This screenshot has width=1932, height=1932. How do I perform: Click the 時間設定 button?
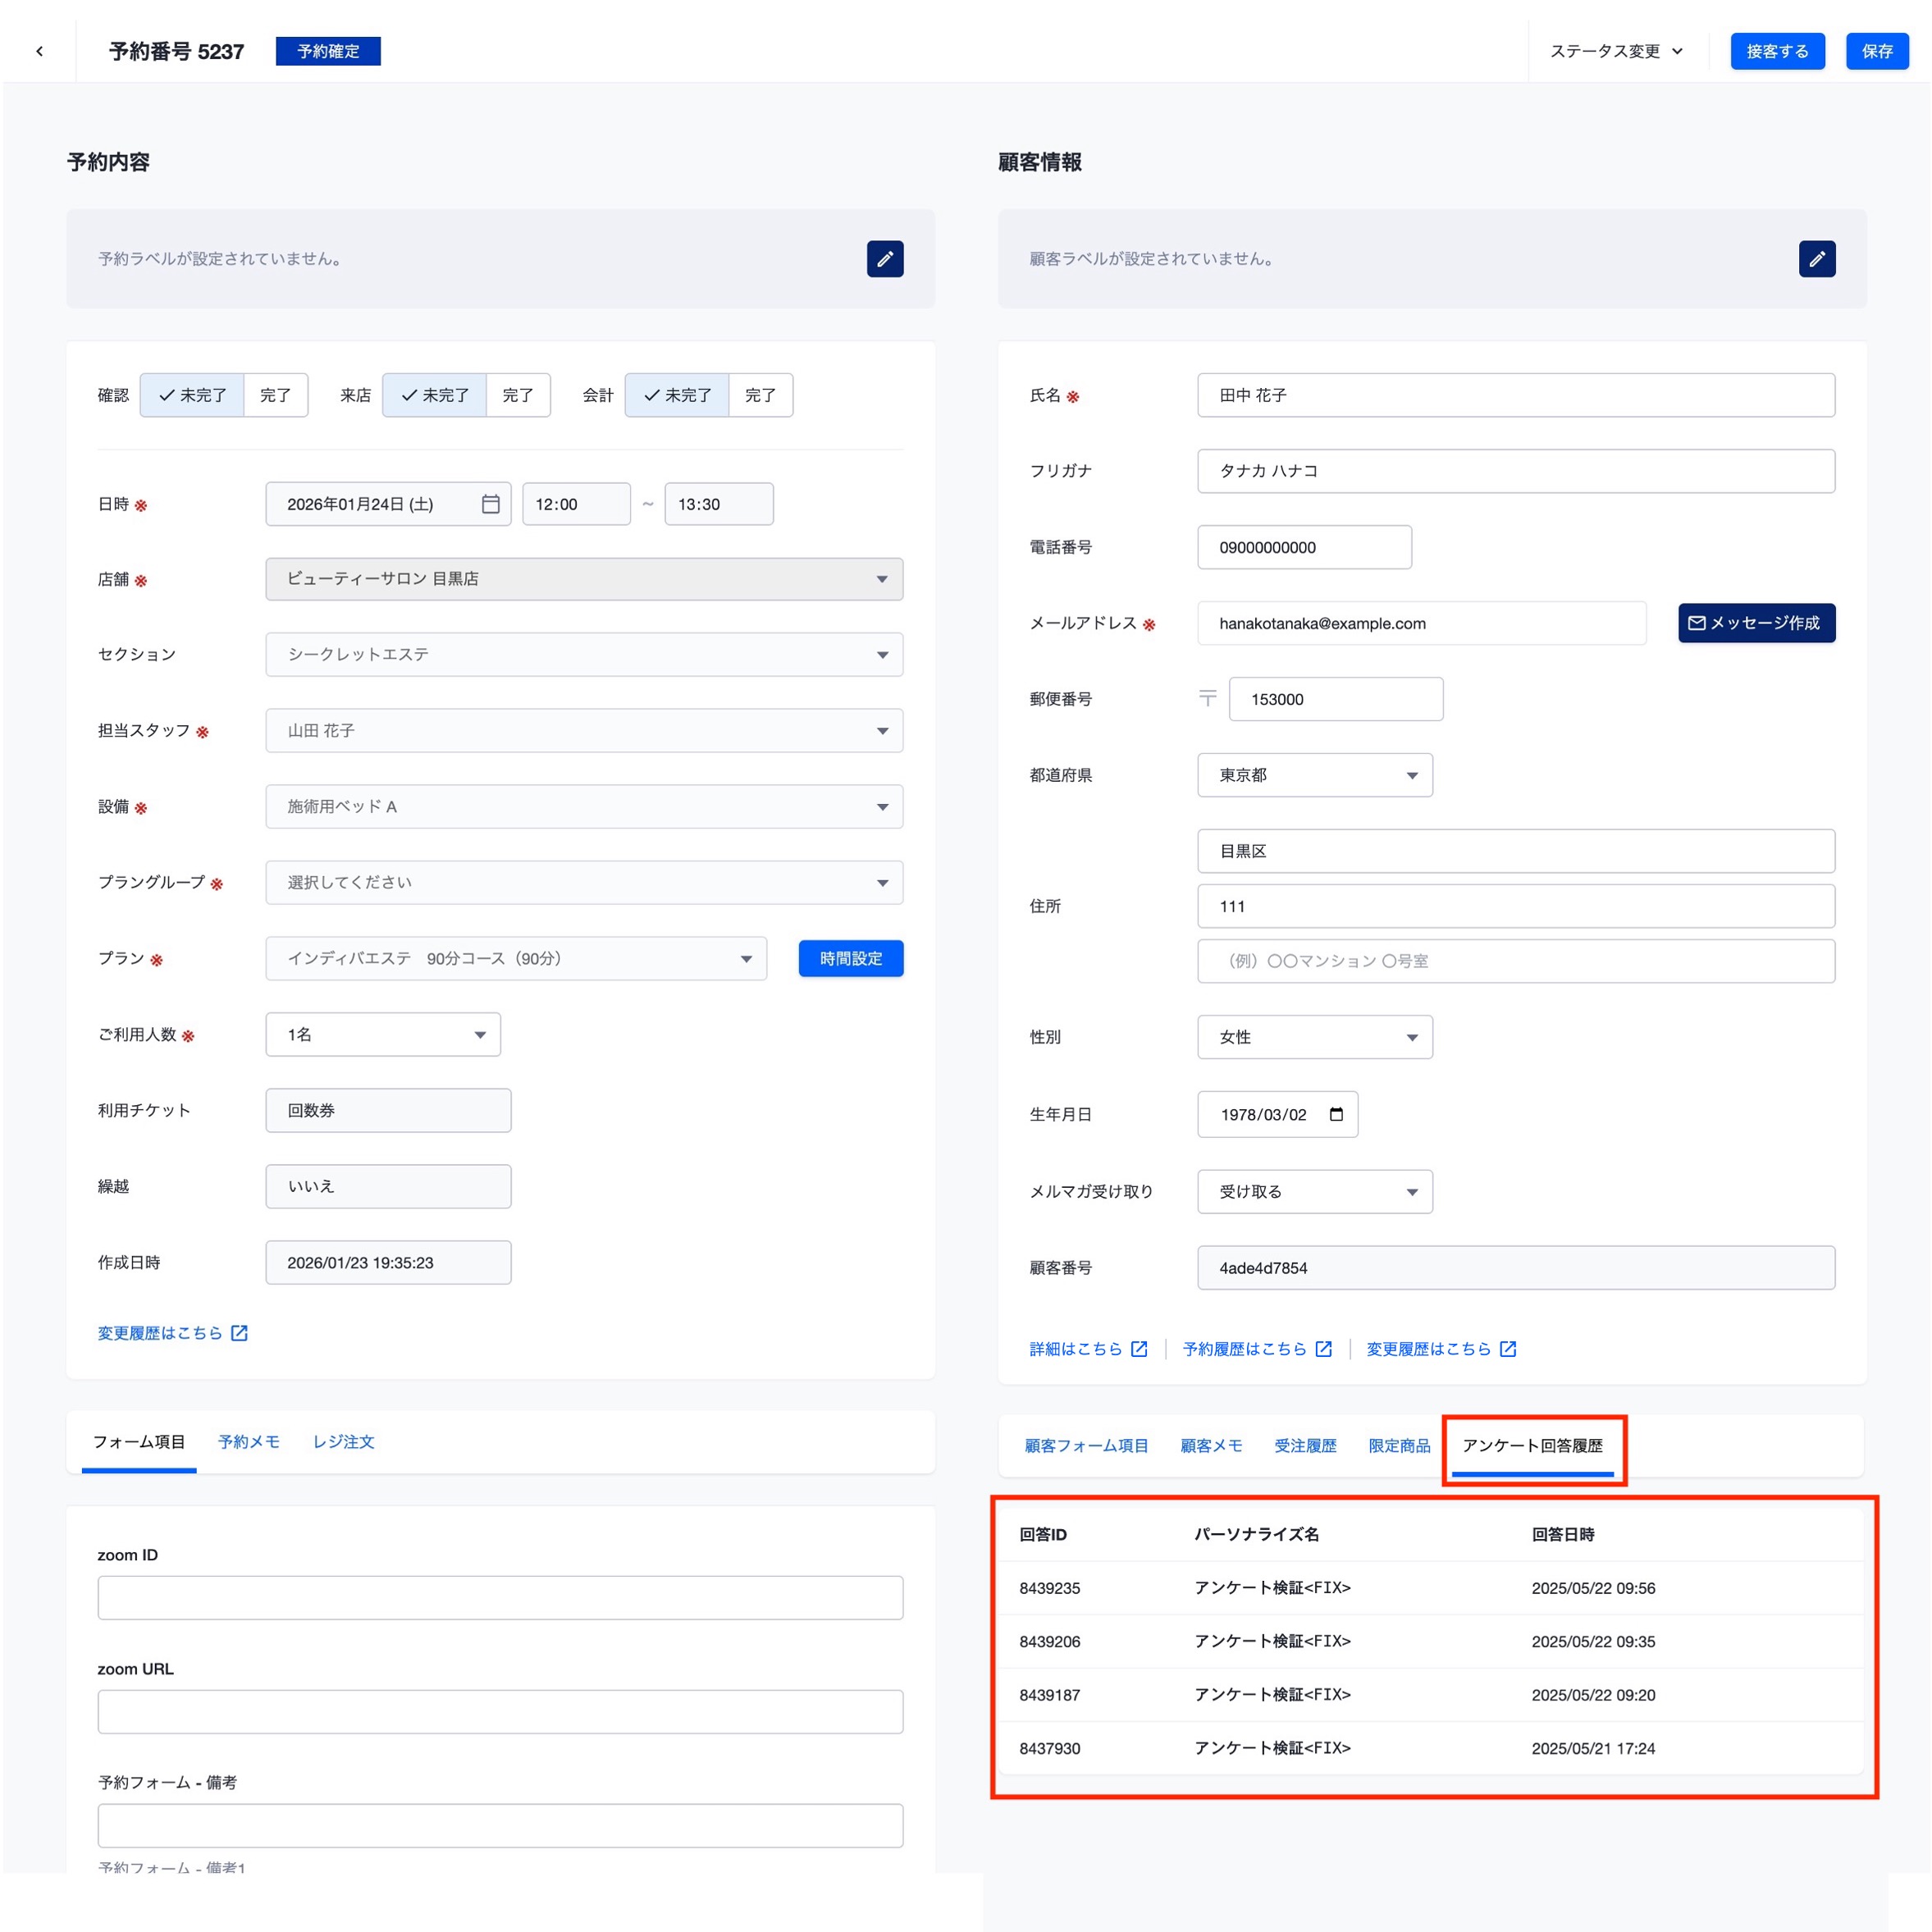[851, 958]
